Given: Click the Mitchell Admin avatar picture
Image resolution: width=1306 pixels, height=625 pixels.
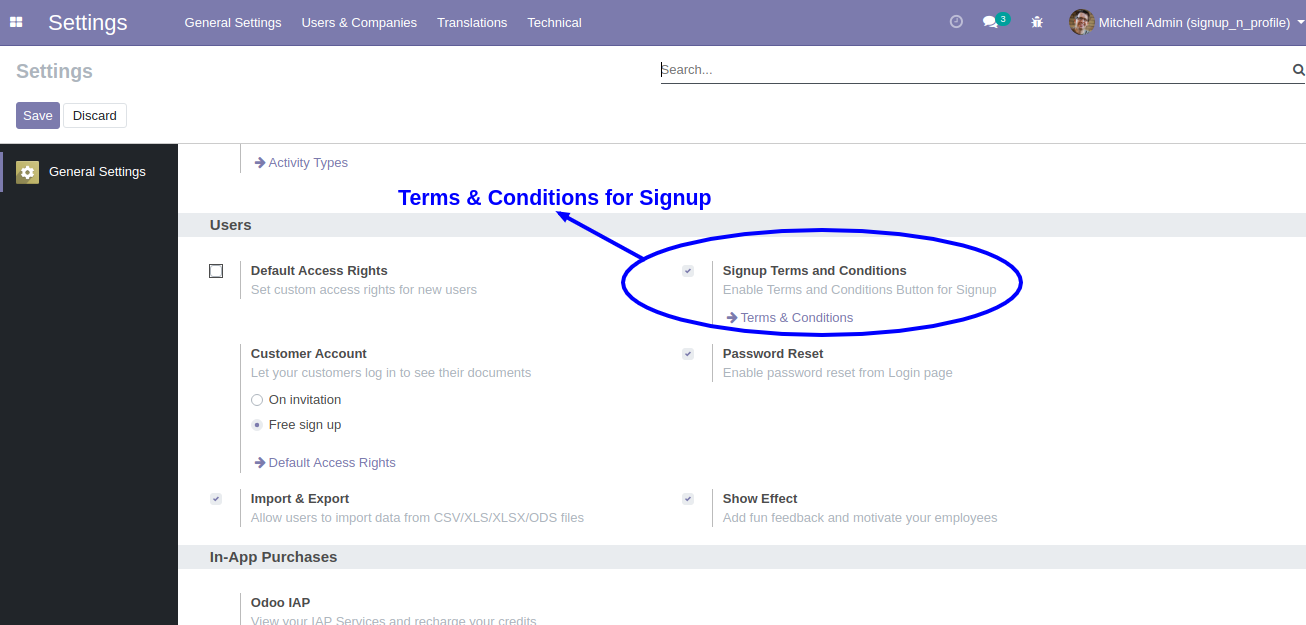Looking at the screenshot, I should pyautogui.click(x=1081, y=22).
